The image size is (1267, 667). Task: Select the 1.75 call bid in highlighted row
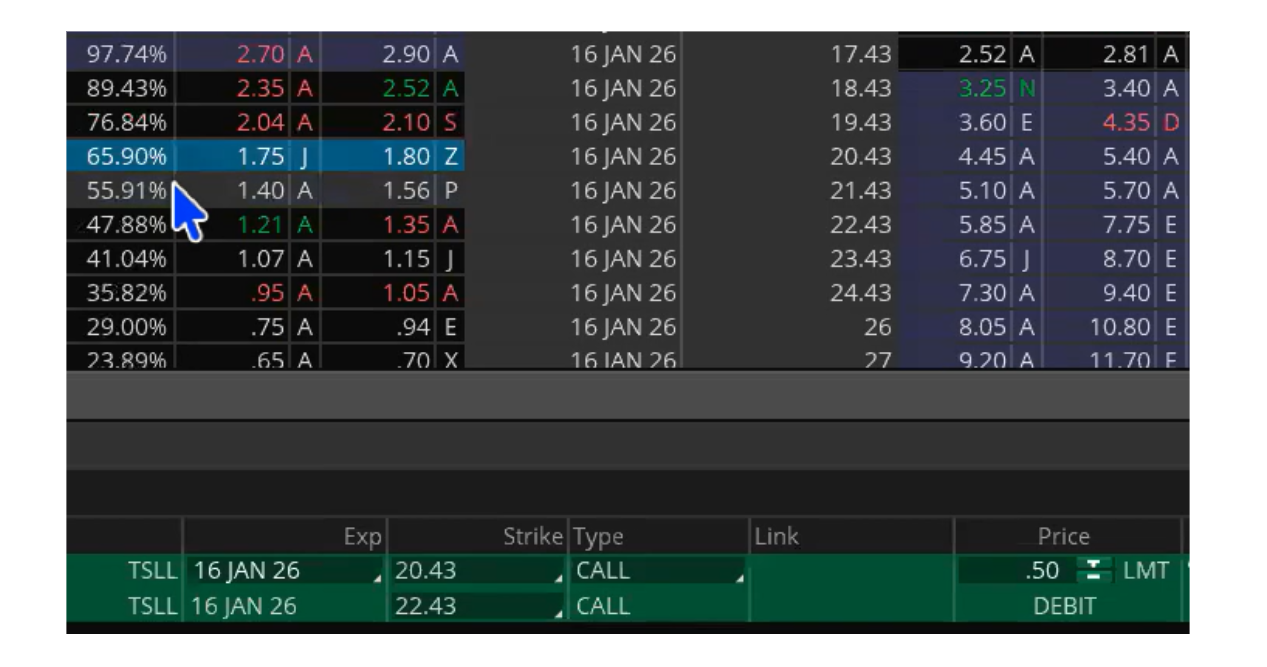pyautogui.click(x=261, y=157)
